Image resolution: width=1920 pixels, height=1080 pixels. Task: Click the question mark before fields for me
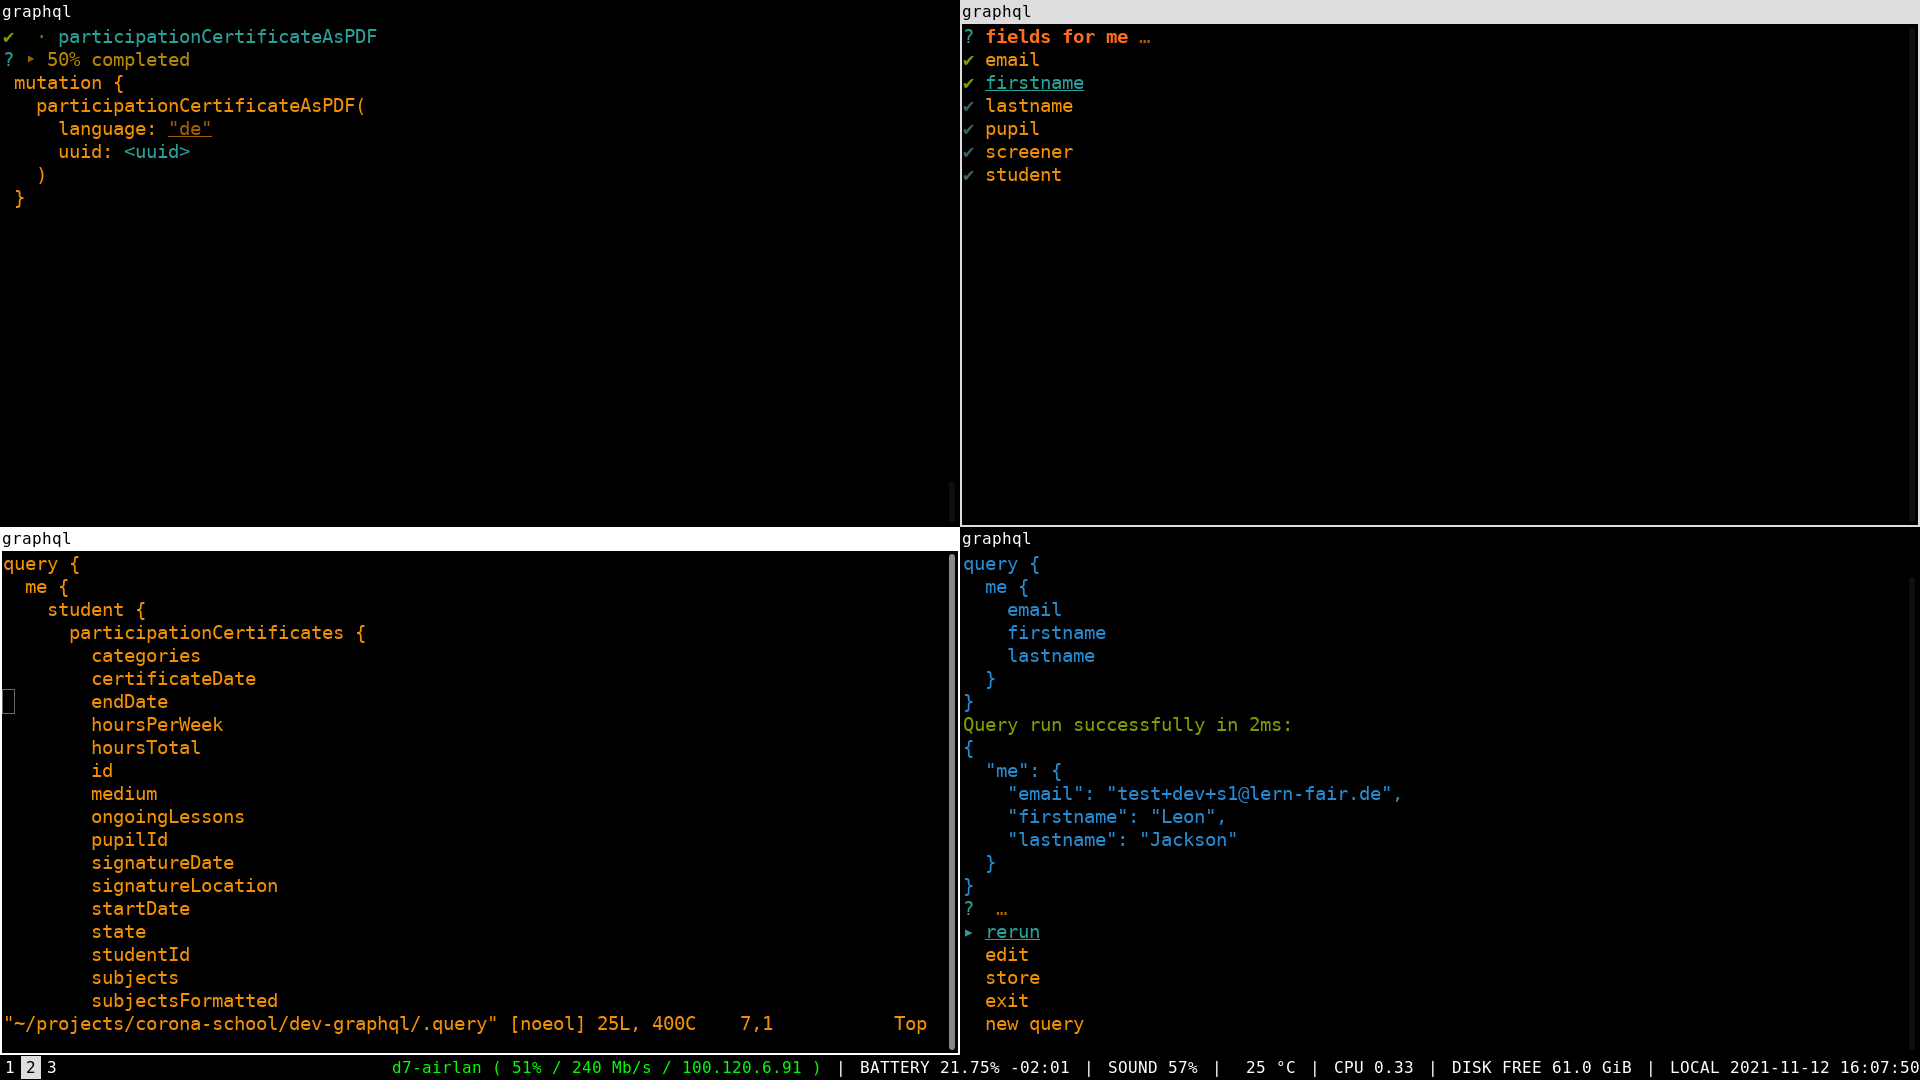pyautogui.click(x=968, y=37)
